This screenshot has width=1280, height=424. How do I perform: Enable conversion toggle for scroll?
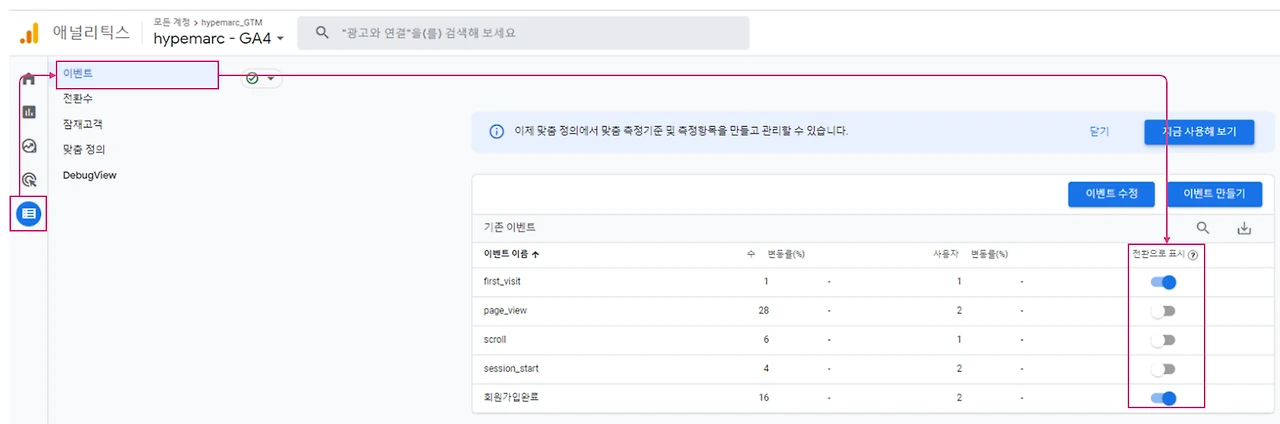1163,340
